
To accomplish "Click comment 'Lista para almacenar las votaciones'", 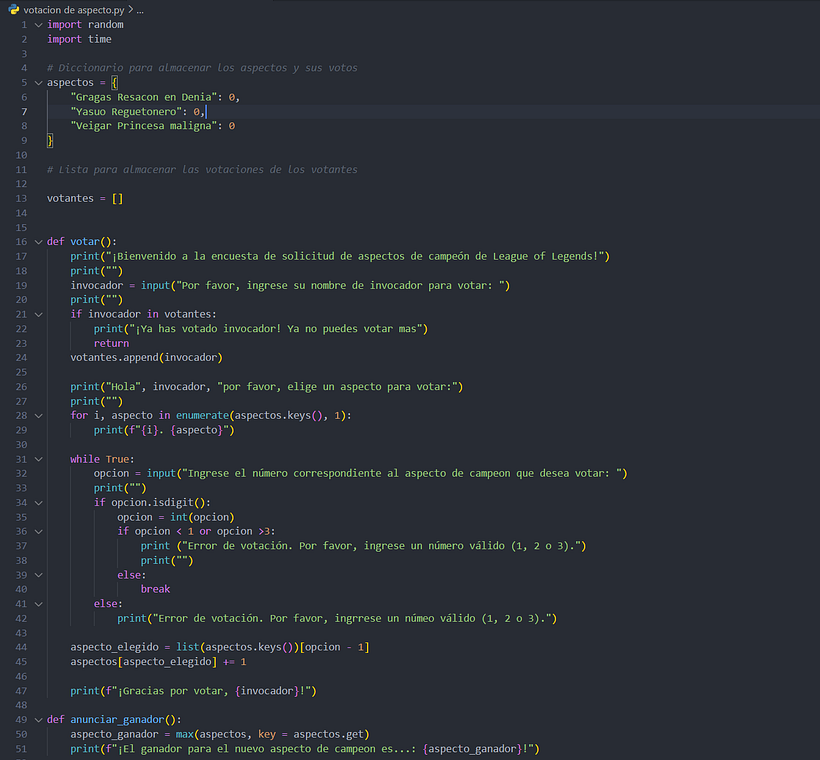I will coord(202,169).
